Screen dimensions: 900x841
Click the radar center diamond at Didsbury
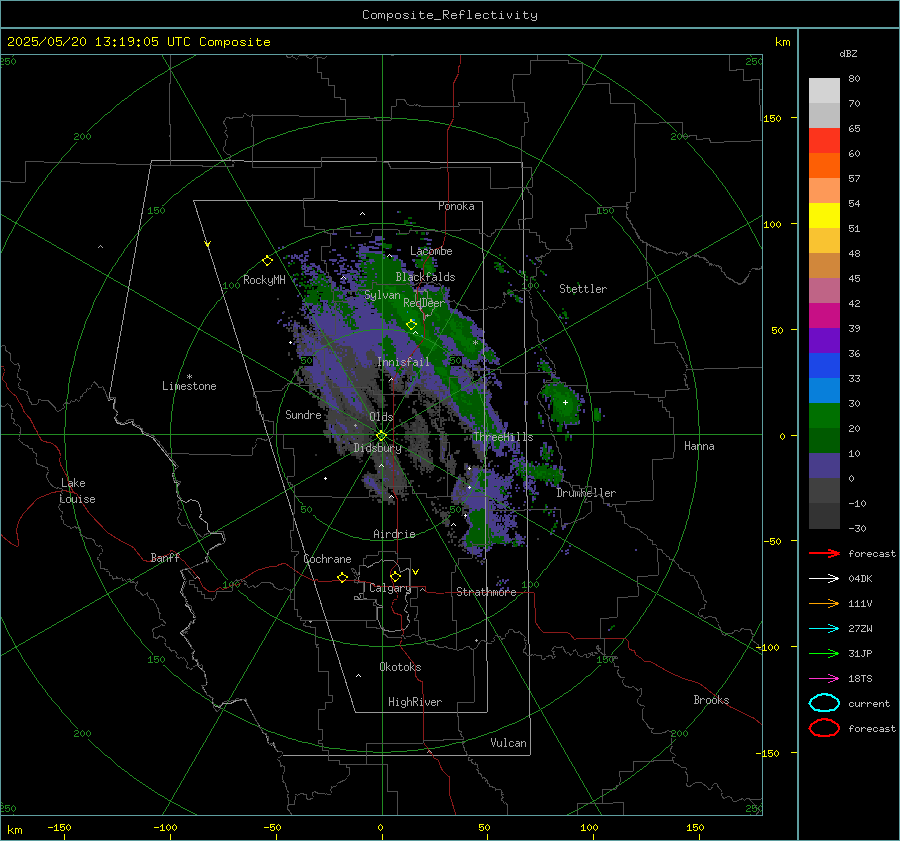[381, 436]
